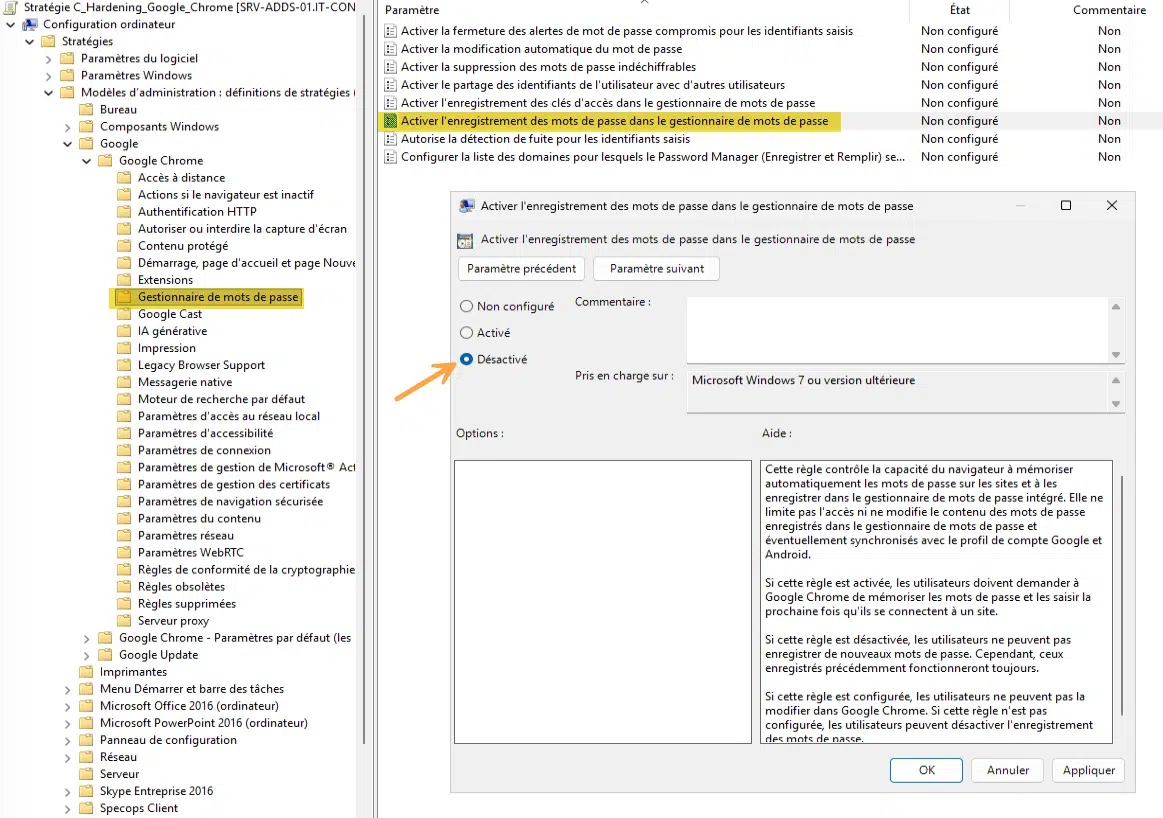The image size is (1163, 818).
Task: Select the 'Non configuré' radio button
Action: 467,306
